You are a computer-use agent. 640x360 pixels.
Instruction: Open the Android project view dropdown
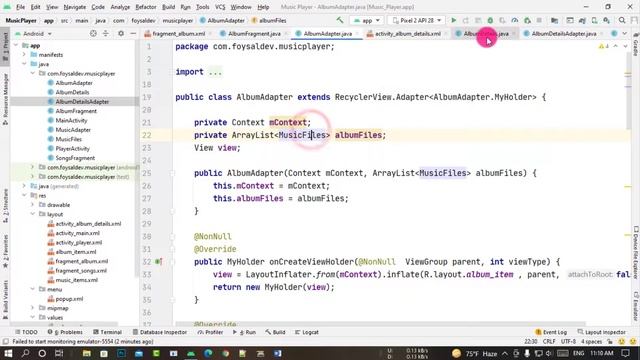click(x=33, y=33)
